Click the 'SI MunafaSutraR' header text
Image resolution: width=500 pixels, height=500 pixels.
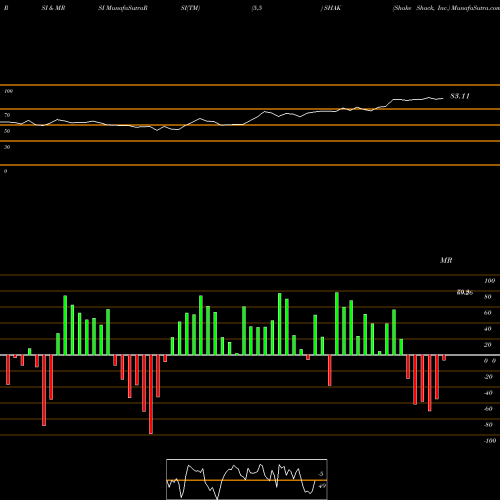tap(123, 8)
